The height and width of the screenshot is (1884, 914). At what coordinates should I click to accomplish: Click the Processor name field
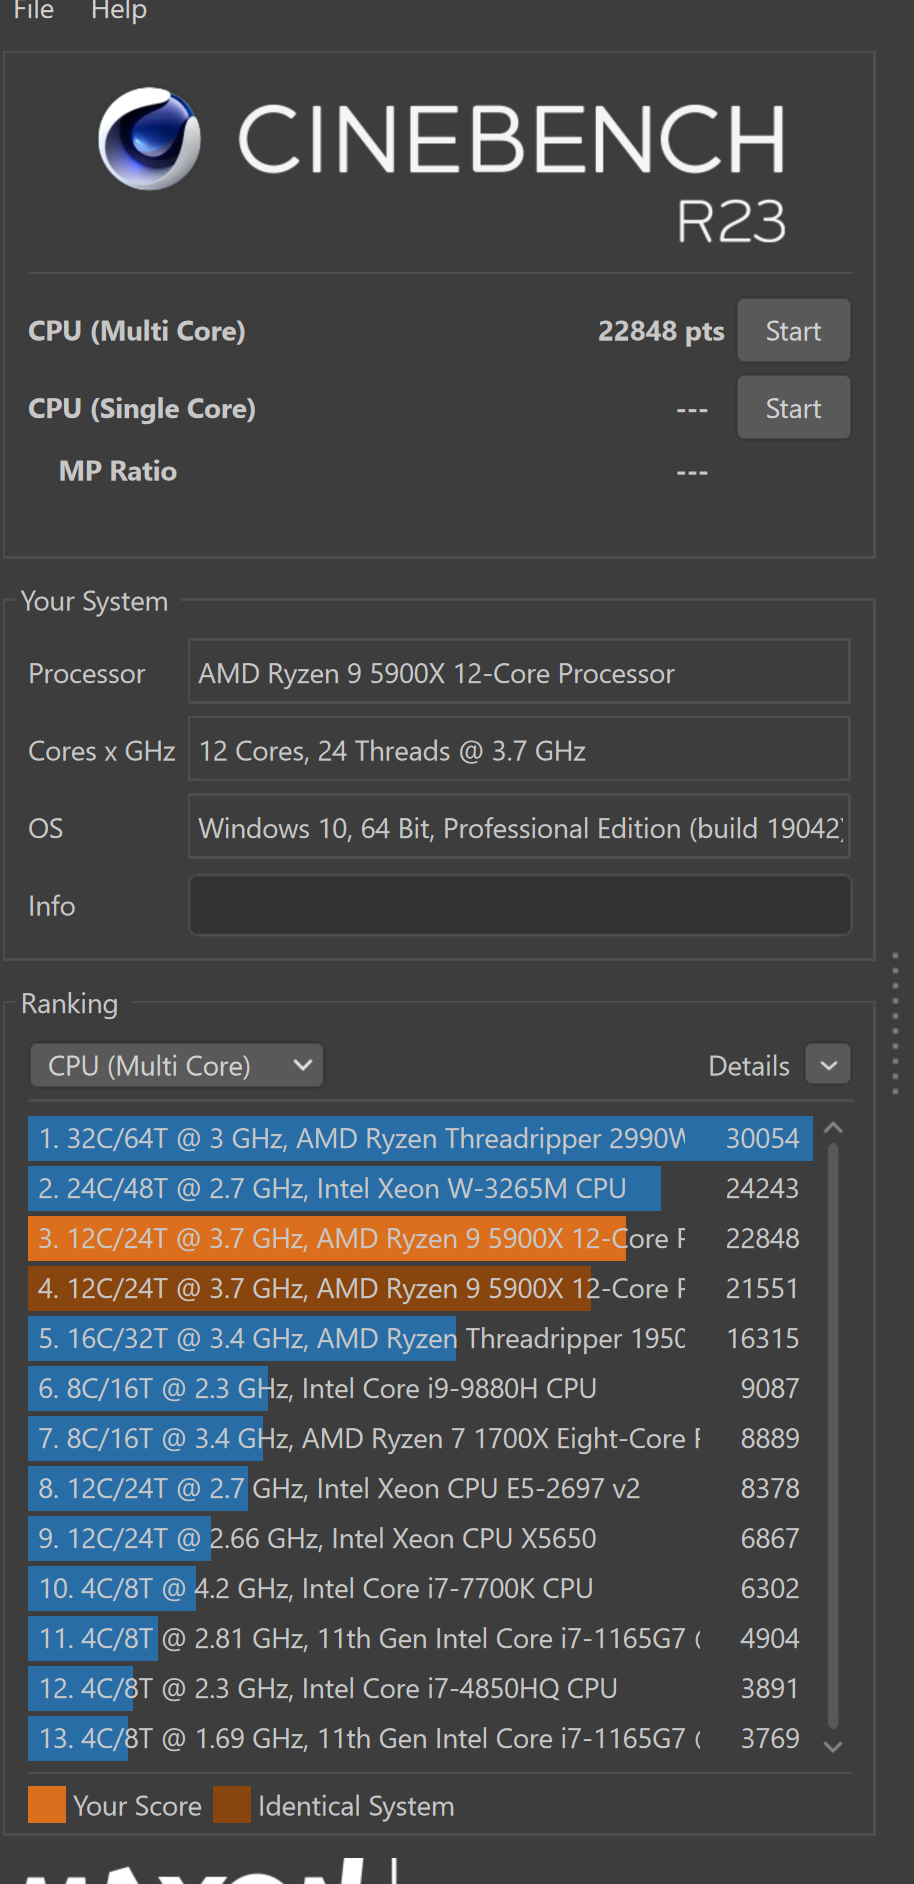519,673
